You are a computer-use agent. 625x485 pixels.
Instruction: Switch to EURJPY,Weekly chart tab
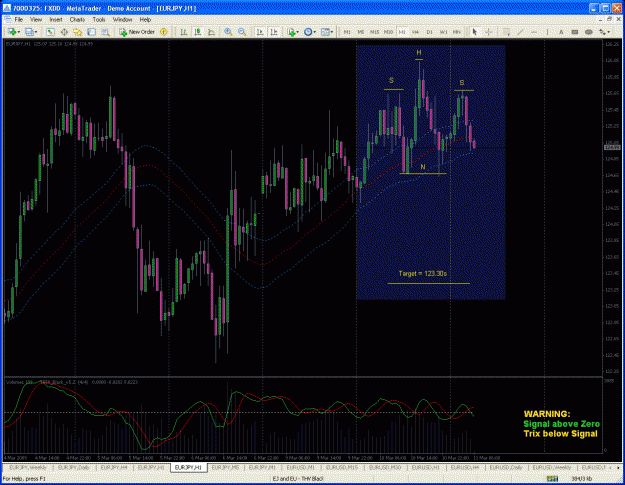(x=28, y=467)
